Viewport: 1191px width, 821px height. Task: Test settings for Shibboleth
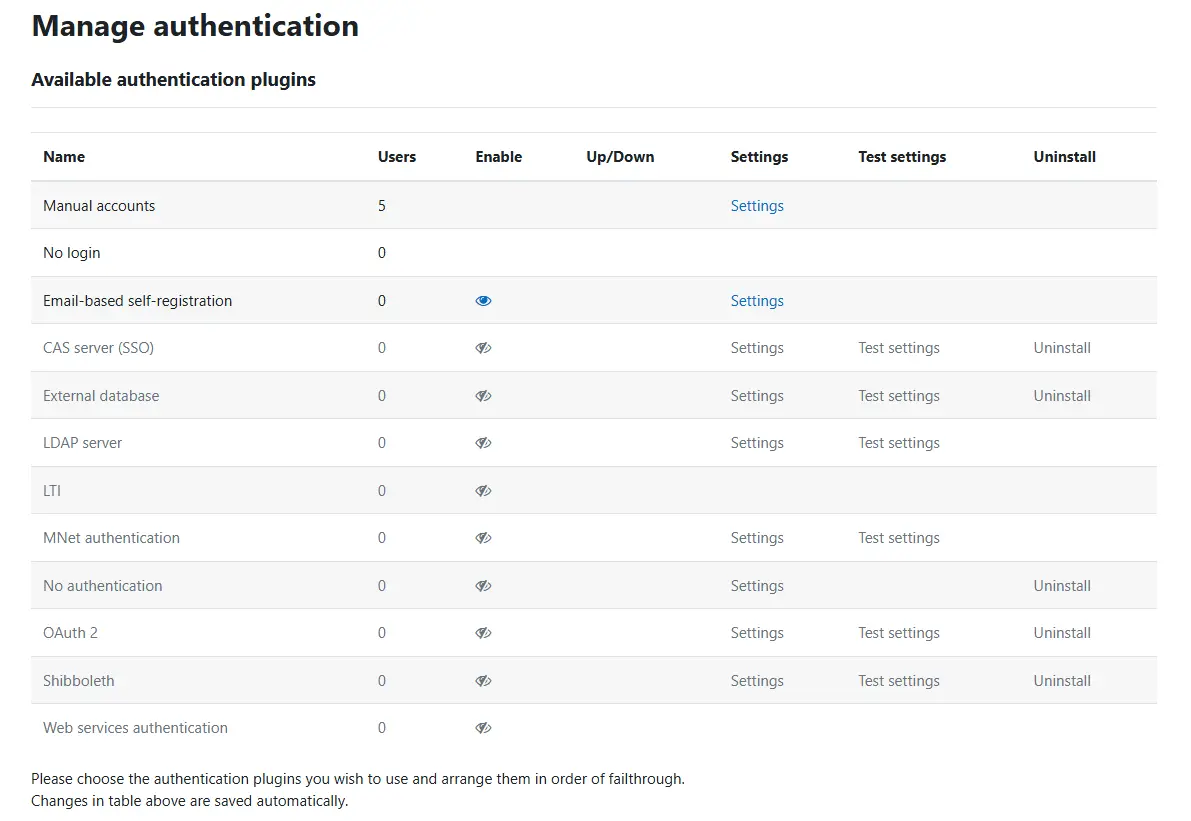click(899, 680)
